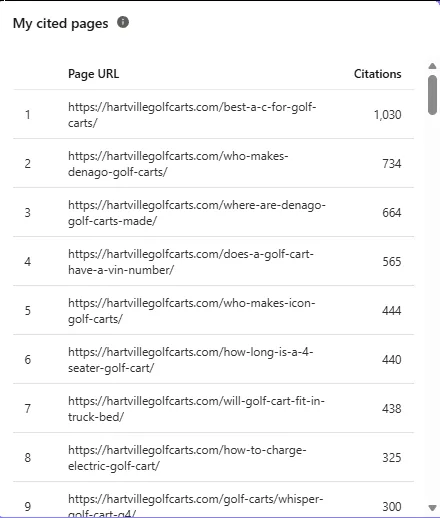This screenshot has height=518, width=440.
Task: Click the 565 citations value
Action: pos(392,262)
